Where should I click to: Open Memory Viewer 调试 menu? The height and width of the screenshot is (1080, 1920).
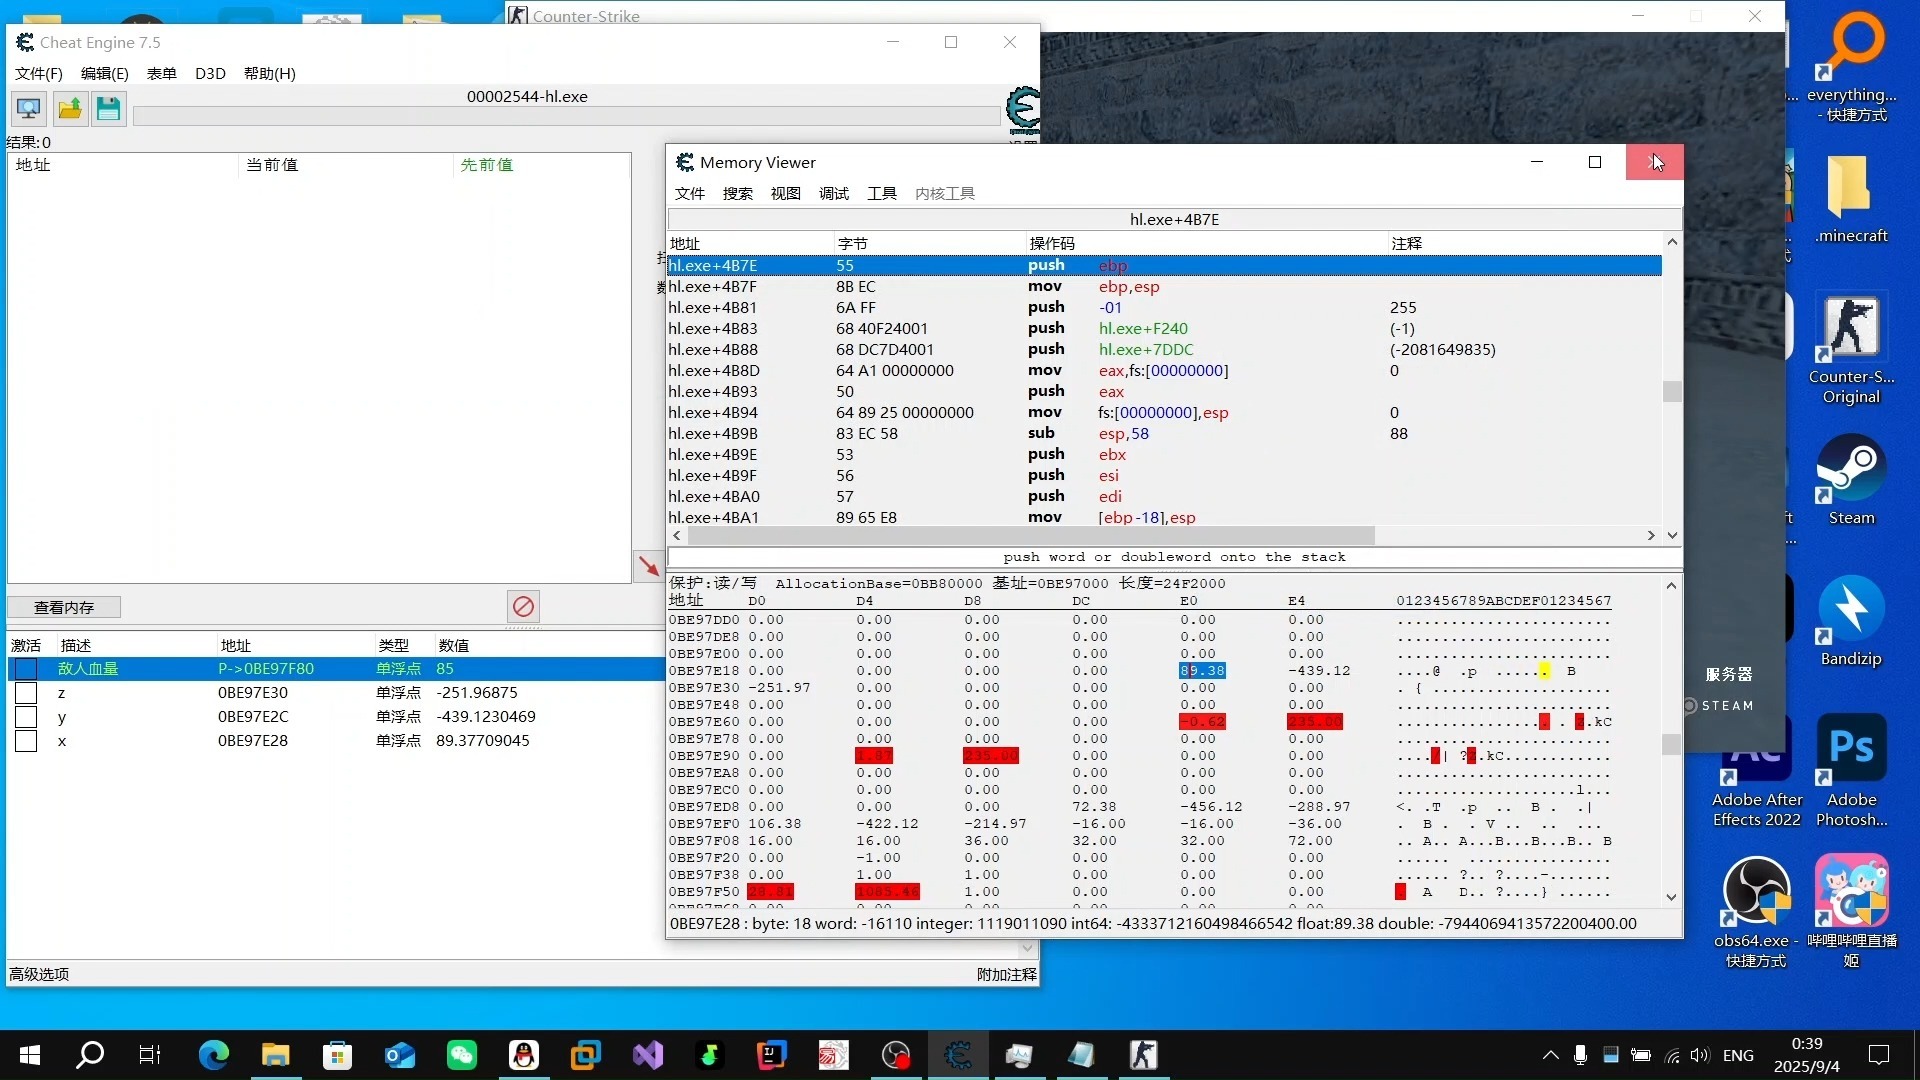click(x=834, y=193)
